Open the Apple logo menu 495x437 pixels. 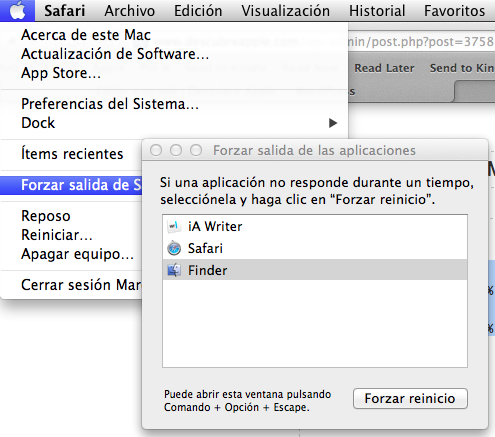[x=17, y=11]
